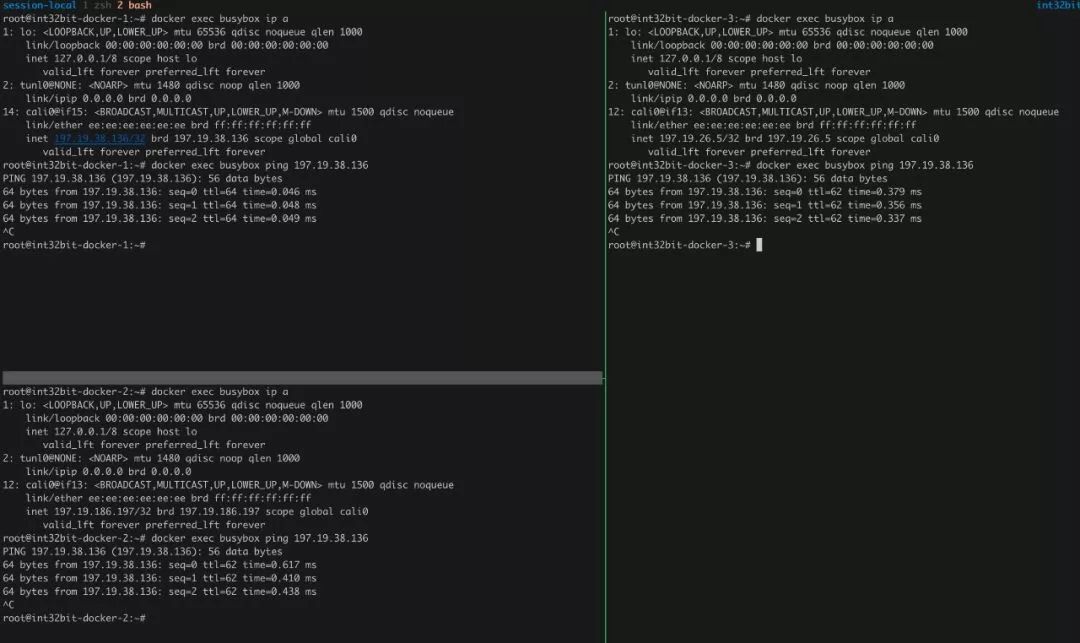Click the ping reply with time=0.048 ms
This screenshot has height=643, width=1080.
click(160, 205)
